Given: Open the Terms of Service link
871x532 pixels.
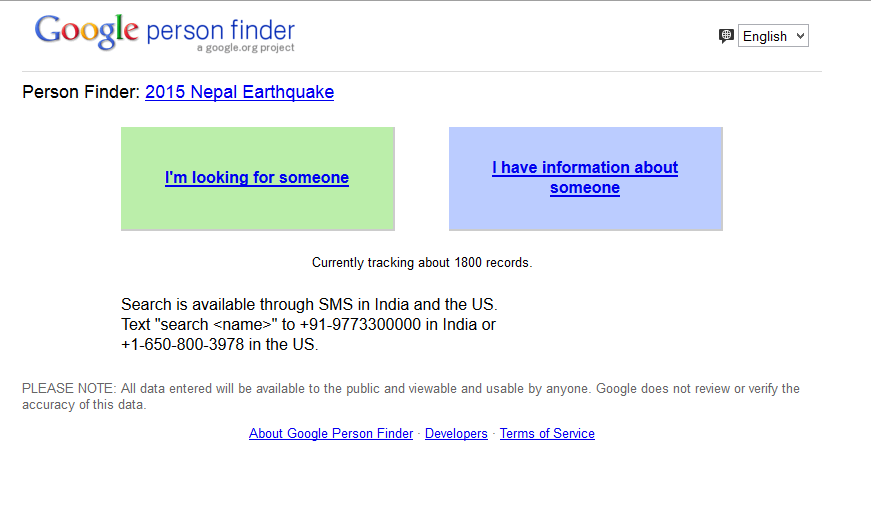Looking at the screenshot, I should pyautogui.click(x=547, y=434).
